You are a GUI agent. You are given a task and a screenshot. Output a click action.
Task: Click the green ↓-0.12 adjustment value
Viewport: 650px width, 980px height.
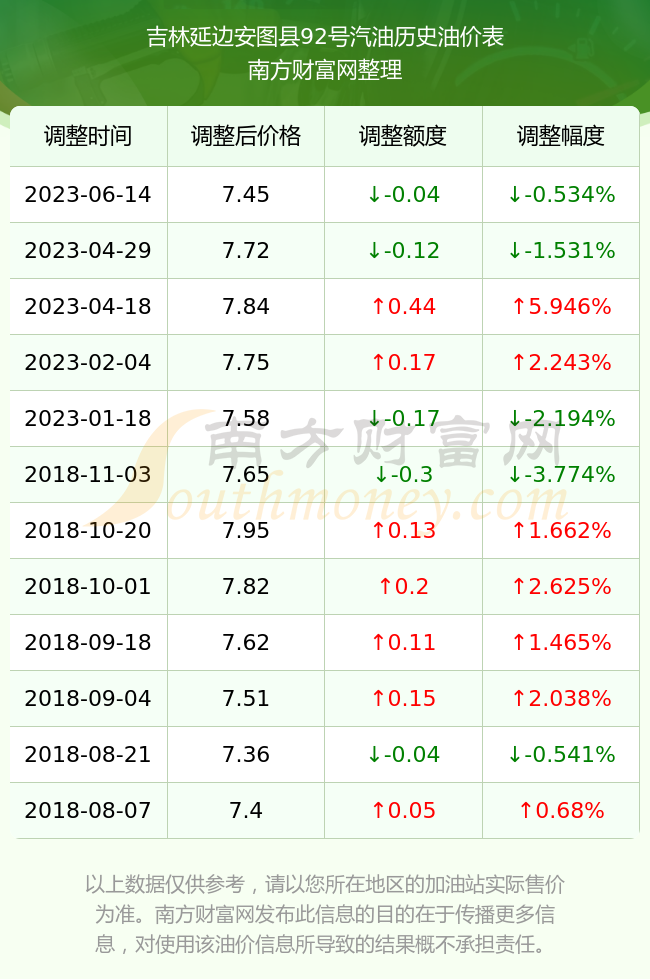(403, 251)
